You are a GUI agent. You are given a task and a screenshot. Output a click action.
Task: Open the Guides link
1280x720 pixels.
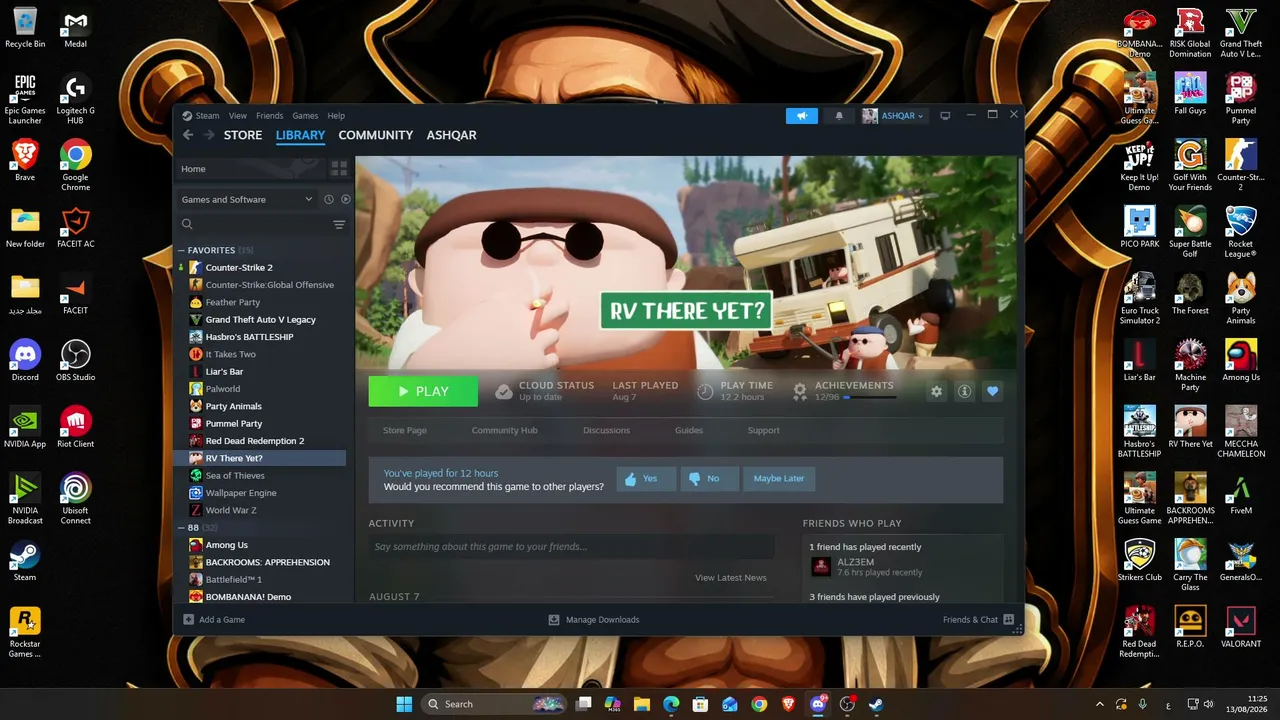(689, 430)
